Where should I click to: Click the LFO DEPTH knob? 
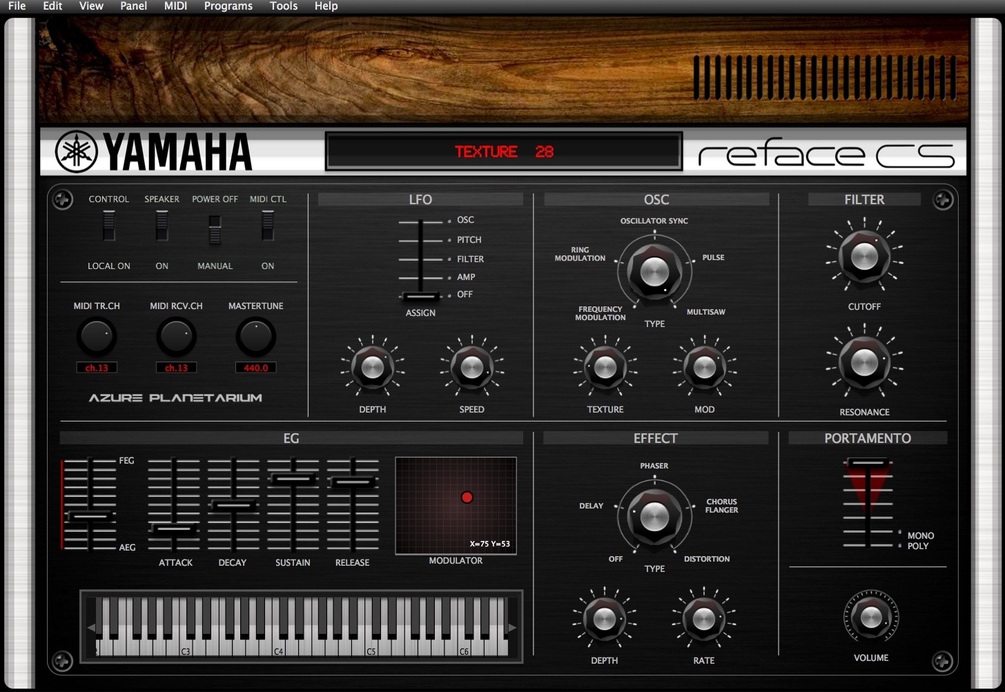372,368
